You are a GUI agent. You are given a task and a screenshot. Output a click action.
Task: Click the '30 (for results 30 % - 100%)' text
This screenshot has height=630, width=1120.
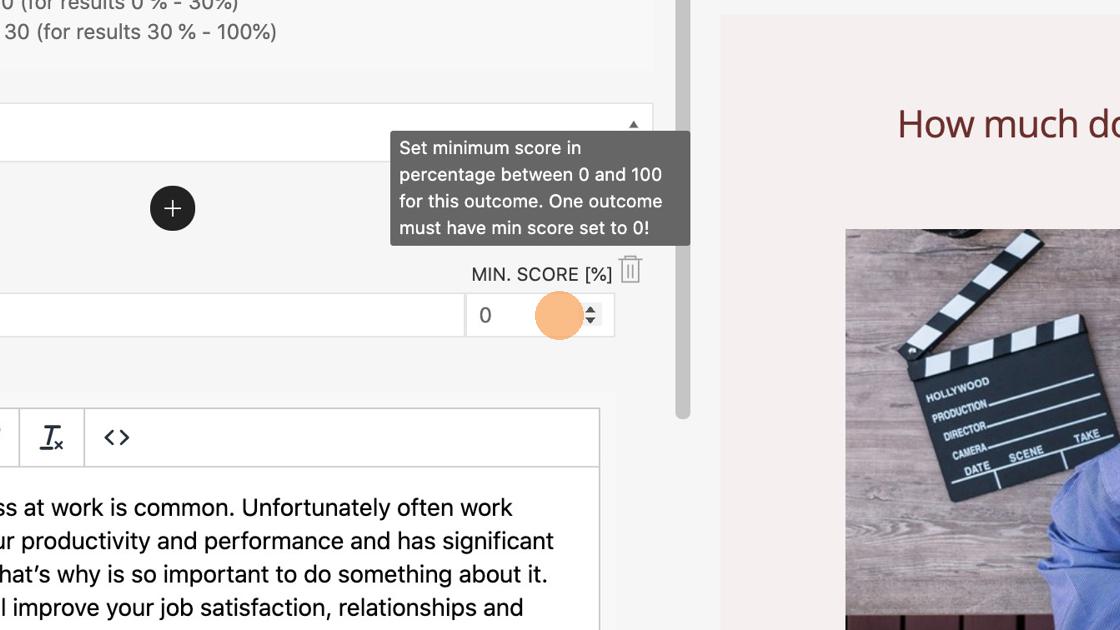[140, 32]
